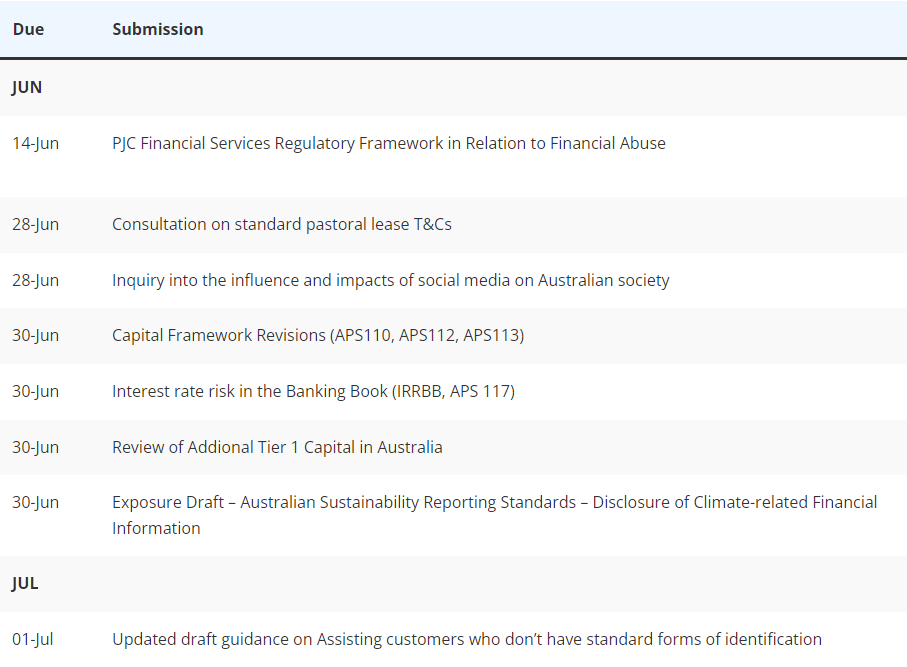Select the JUN month group row

[x=454, y=87]
